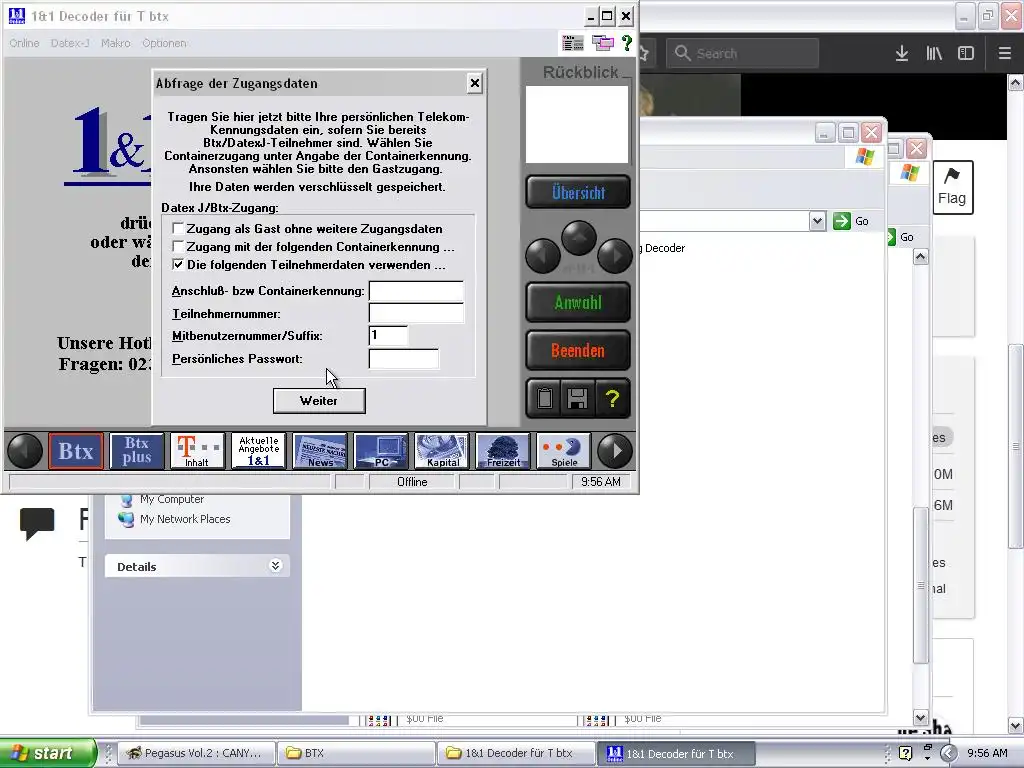Viewport: 1024px width, 768px height.
Task: Open the Datex-J menu
Action: pos(70,43)
